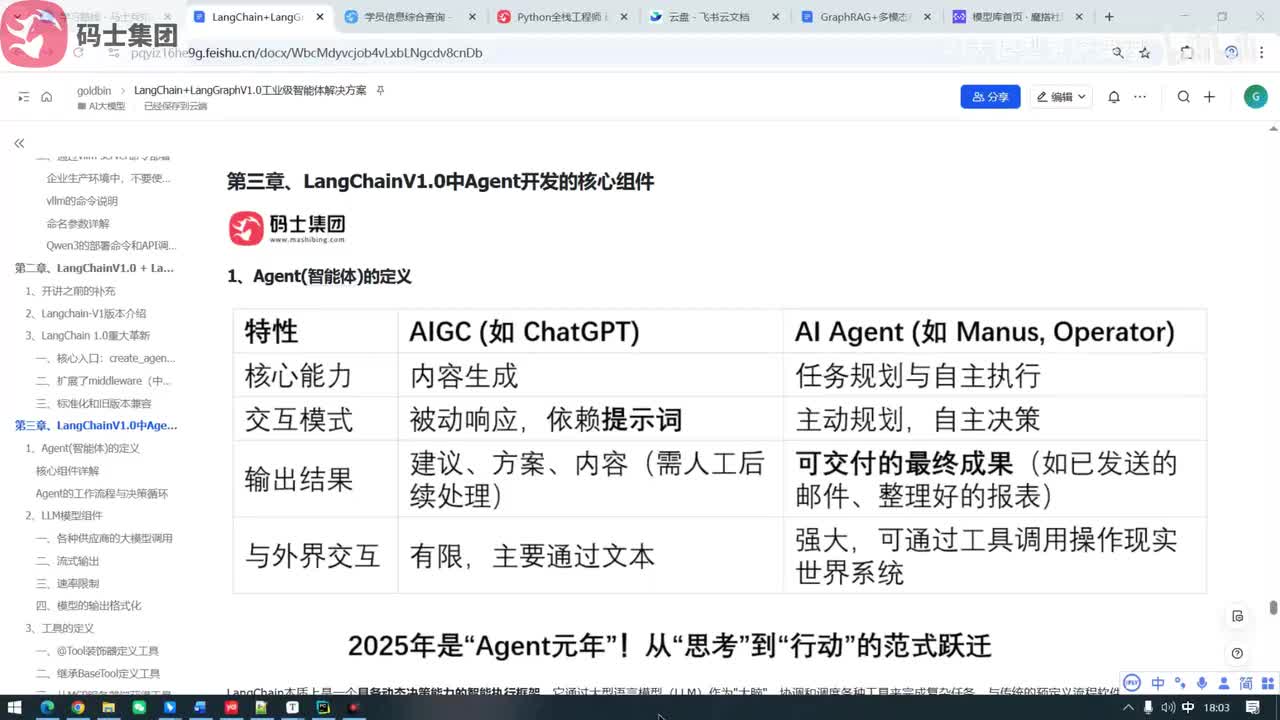The image size is (1280, 720).
Task: Toggle the document sidebar list icon
Action: [23, 97]
